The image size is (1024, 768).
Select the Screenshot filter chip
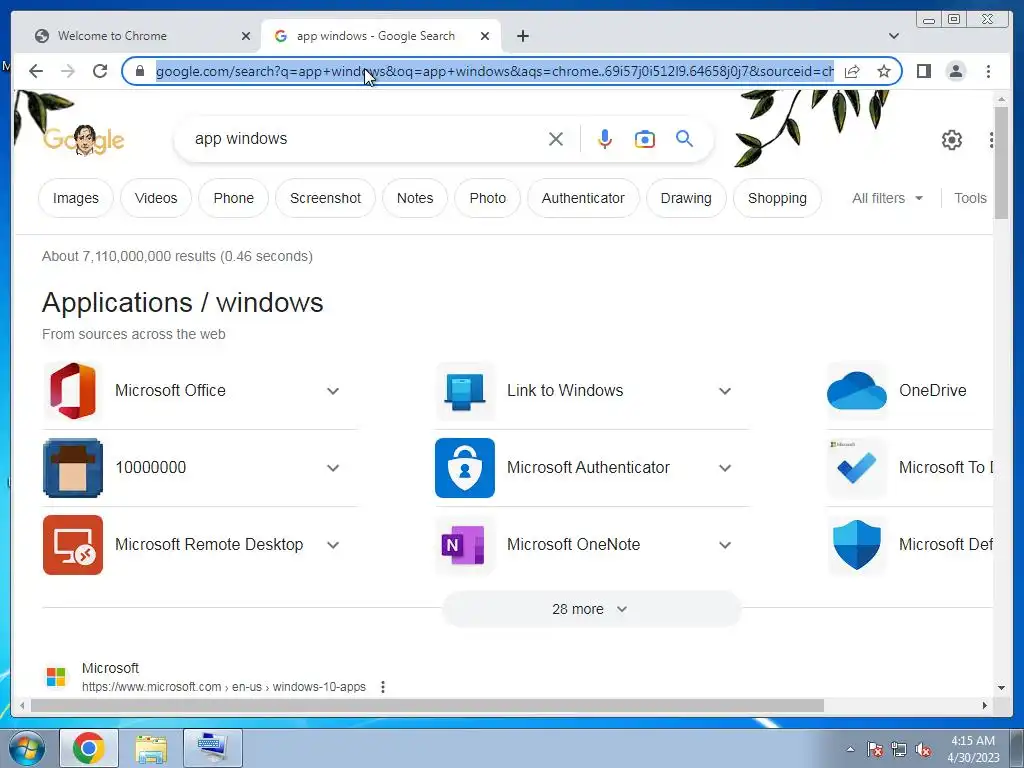pos(325,199)
